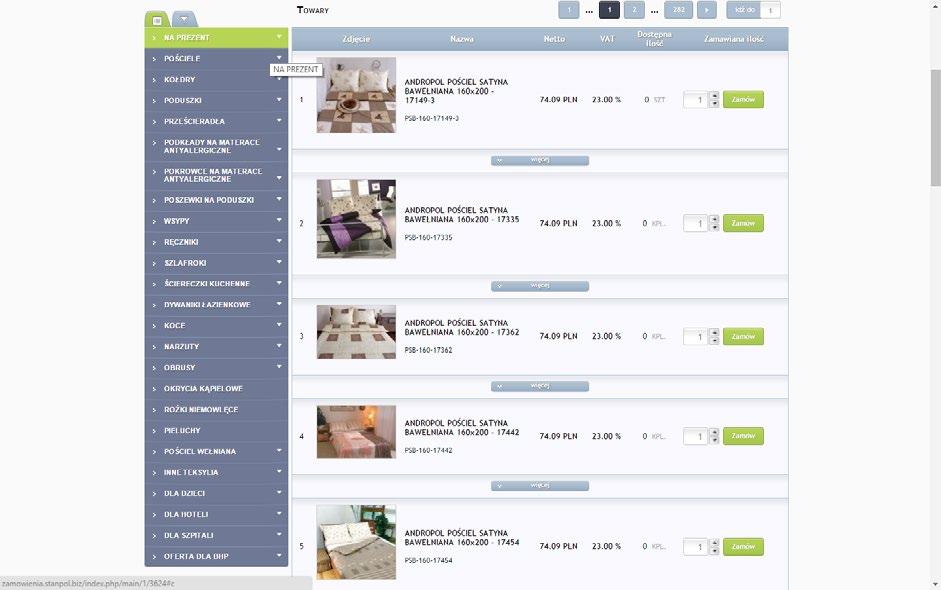Expand arrow next to SZLAFROKI
This screenshot has height=590, width=941.
279,262
